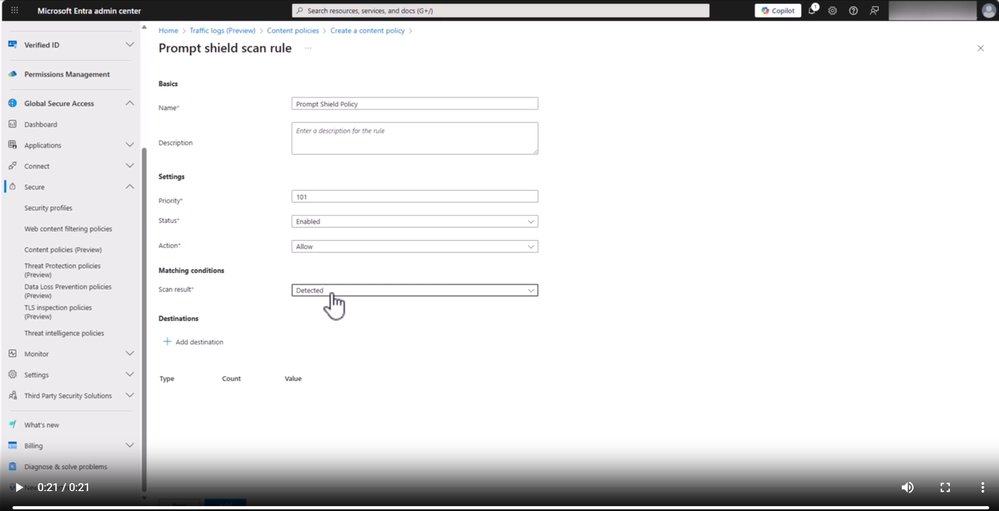The height and width of the screenshot is (511, 999).
Task: Click the Type column header
Action: click(167, 378)
